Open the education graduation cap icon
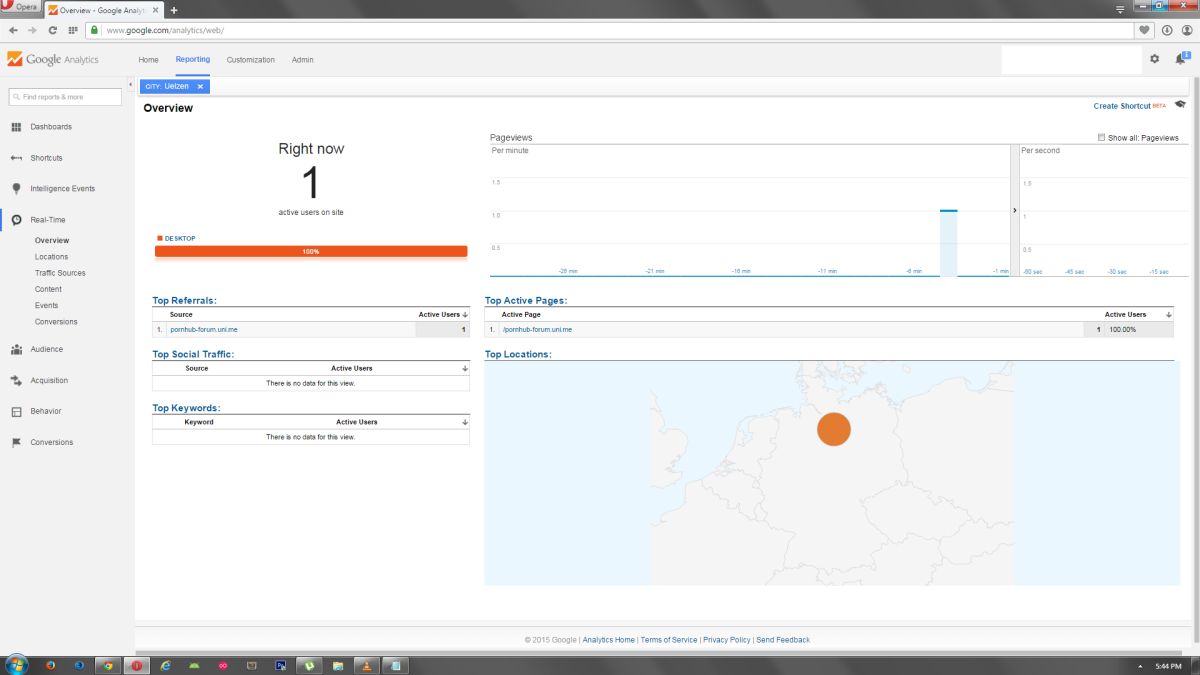The width and height of the screenshot is (1200, 675). coord(1180,104)
